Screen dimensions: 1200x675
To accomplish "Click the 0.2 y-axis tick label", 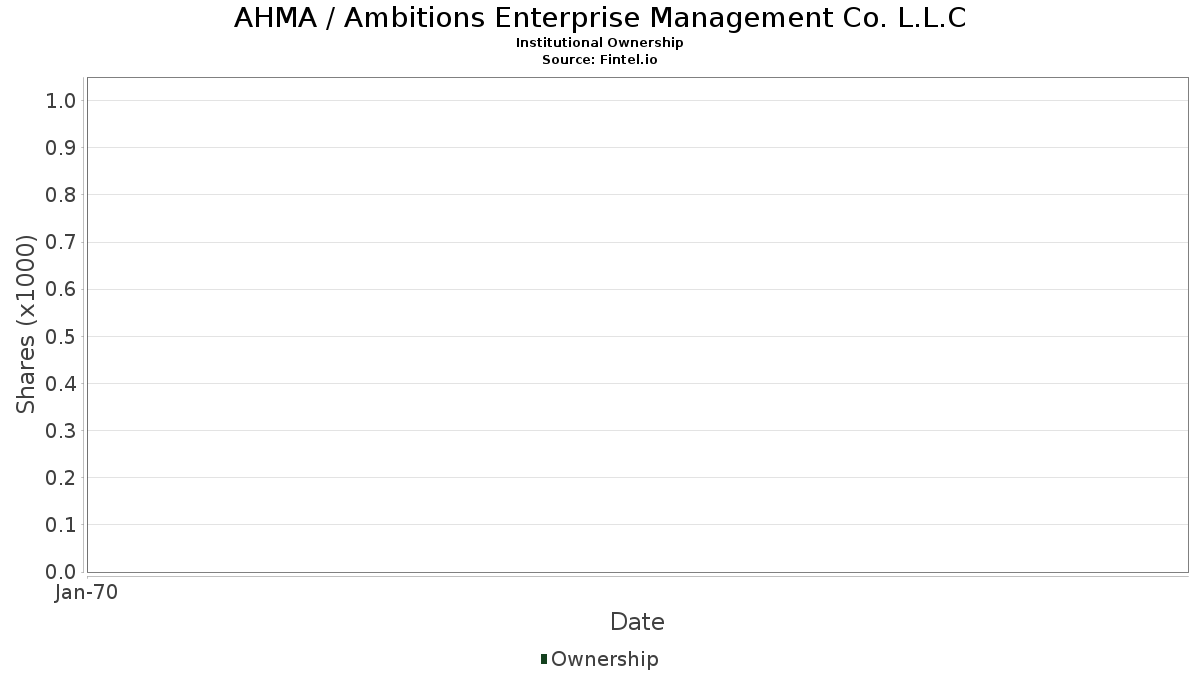I will (61, 478).
